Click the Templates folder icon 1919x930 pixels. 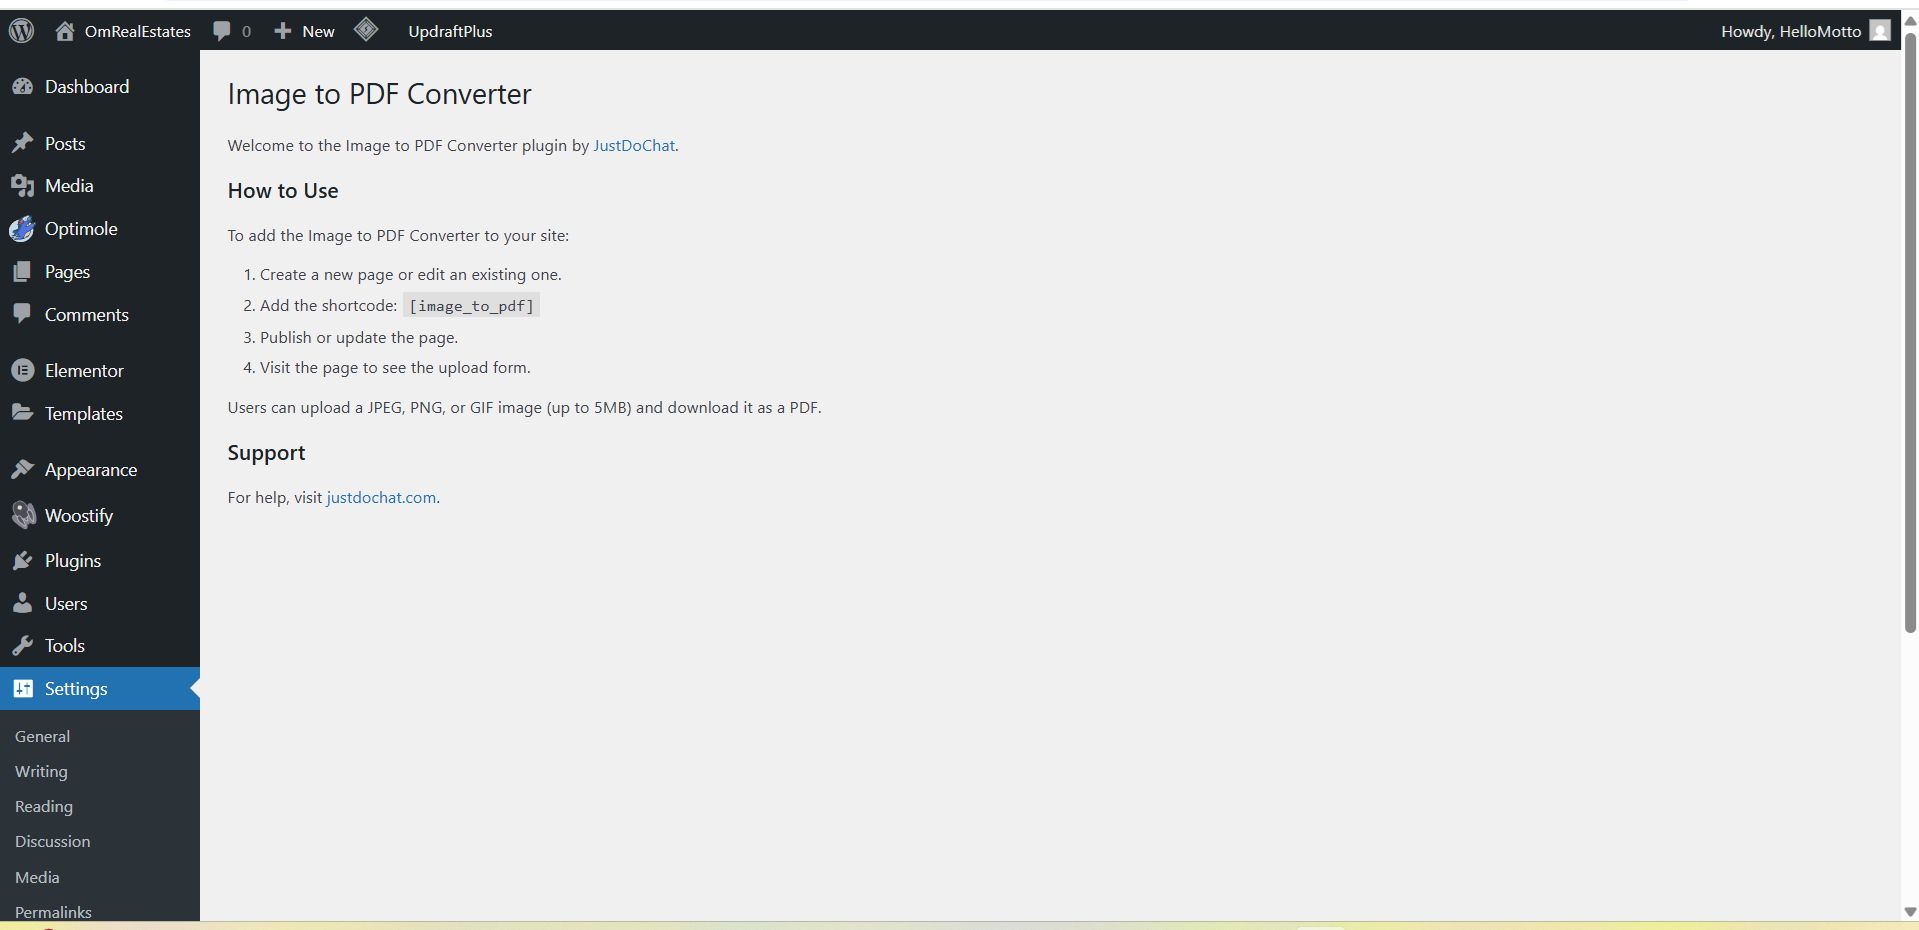[x=23, y=413]
